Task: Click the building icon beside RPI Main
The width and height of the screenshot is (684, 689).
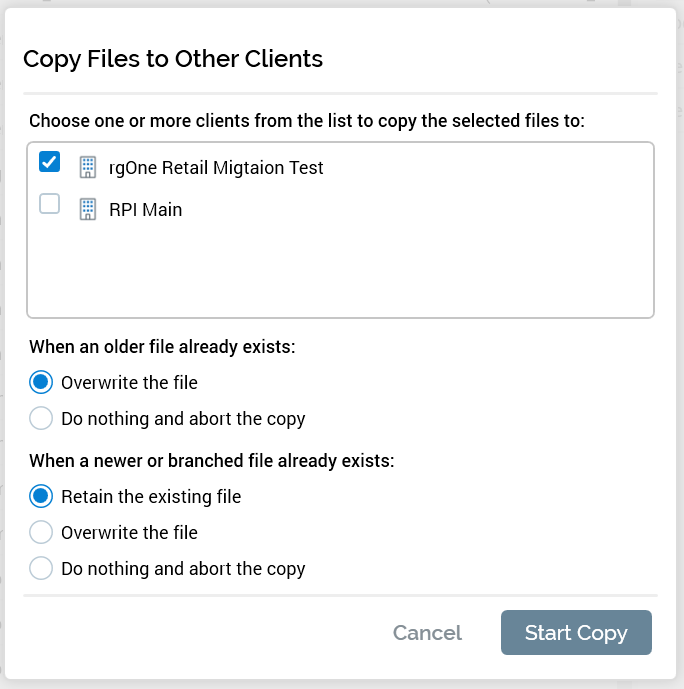Action: tap(87, 209)
